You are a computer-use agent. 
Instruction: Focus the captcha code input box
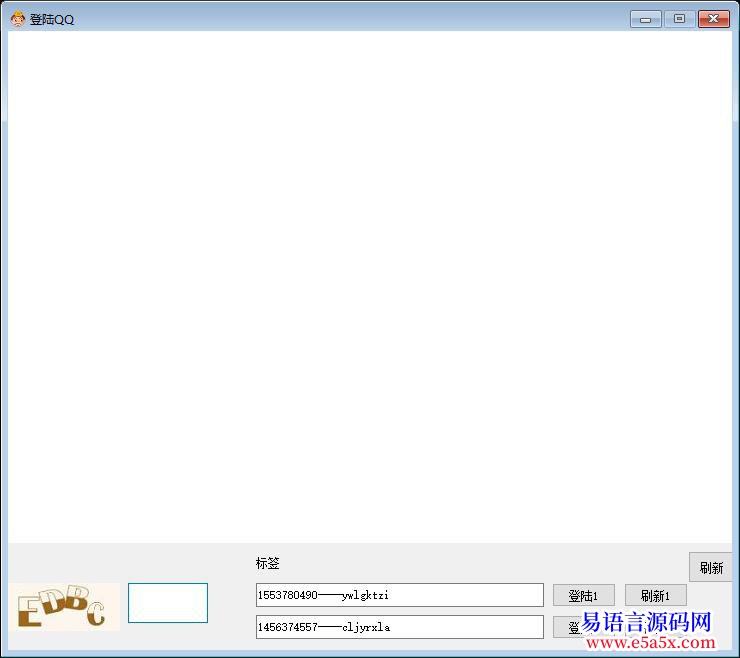click(x=168, y=603)
